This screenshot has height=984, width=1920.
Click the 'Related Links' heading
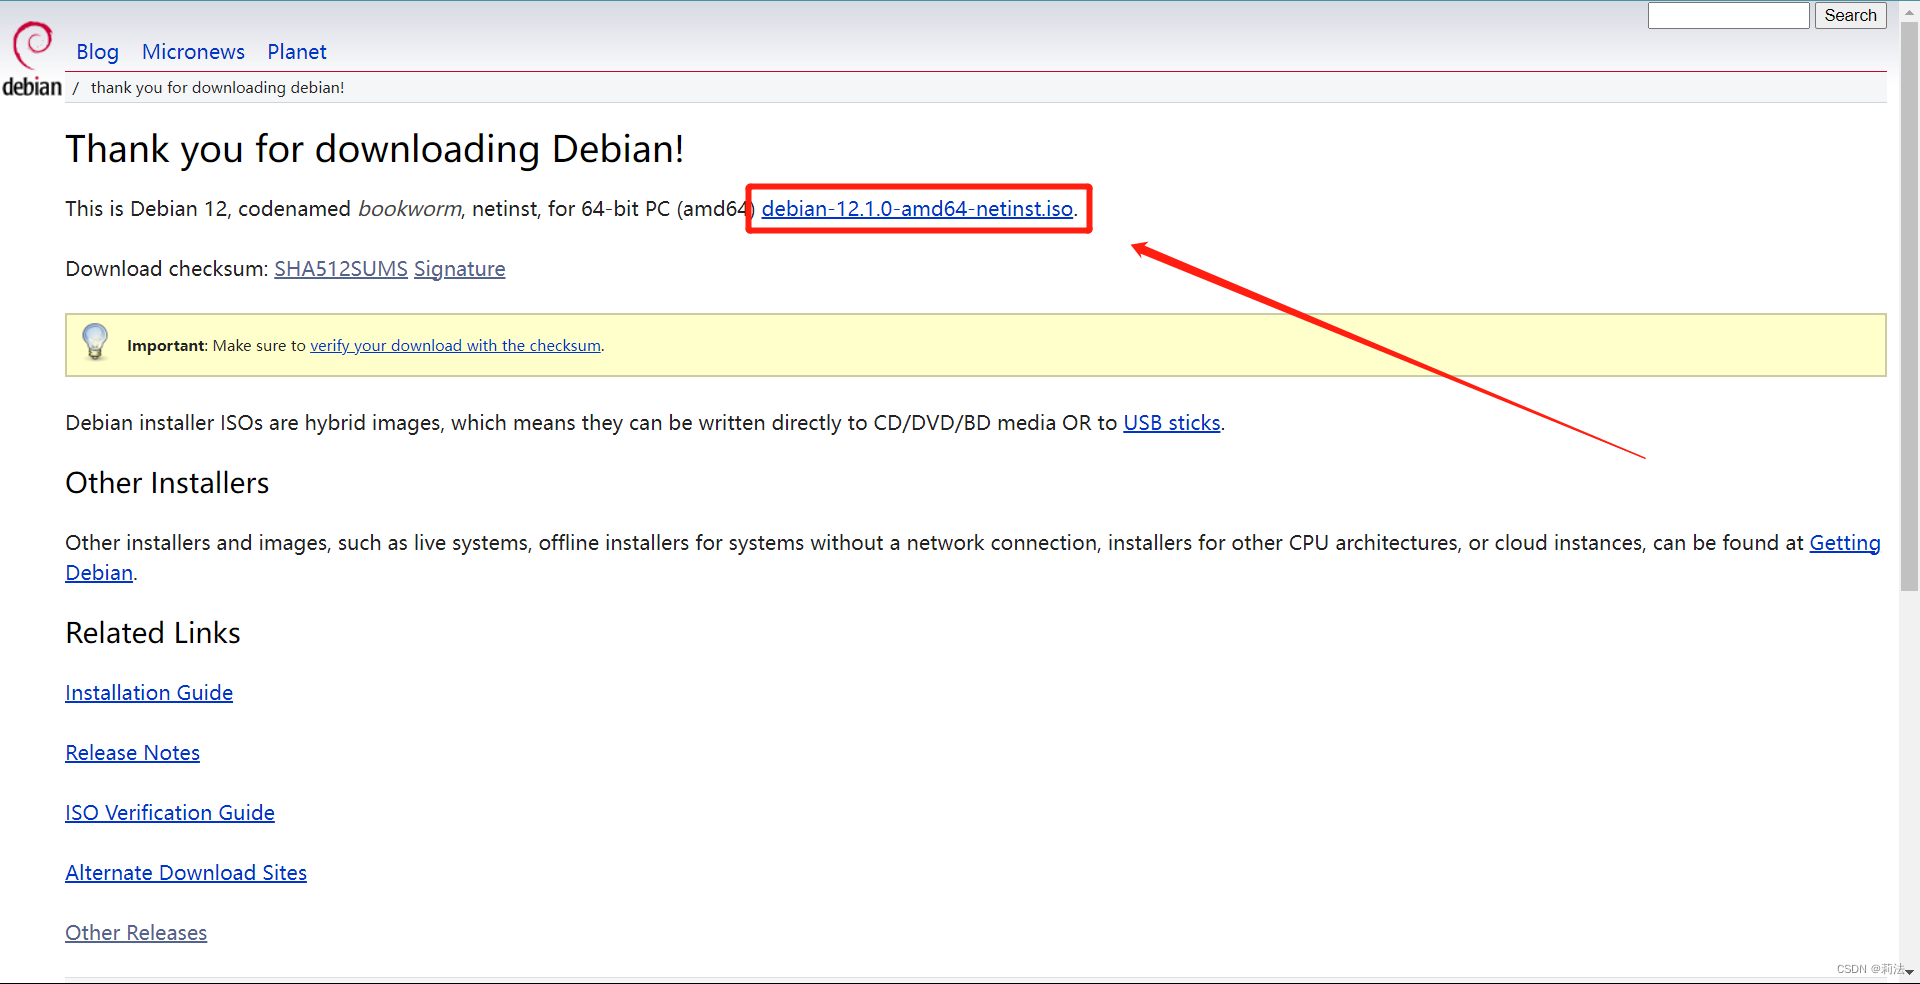point(153,633)
